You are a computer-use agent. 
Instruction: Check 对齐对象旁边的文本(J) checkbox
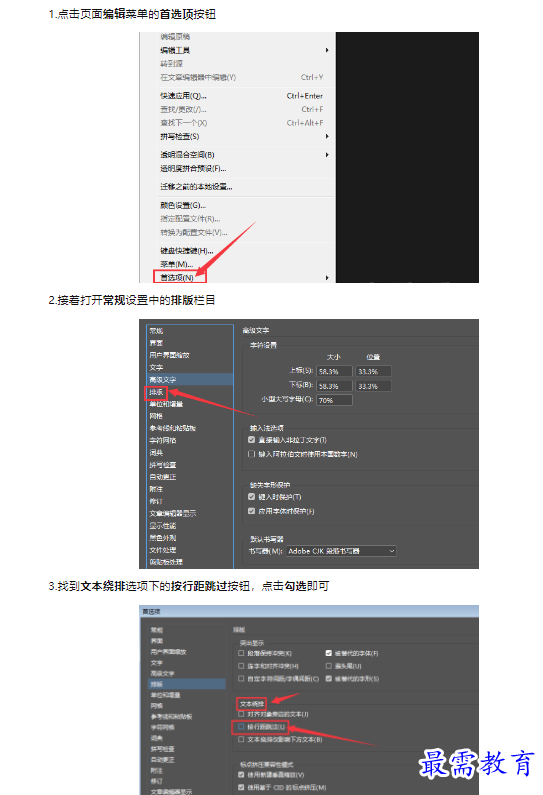[241, 714]
